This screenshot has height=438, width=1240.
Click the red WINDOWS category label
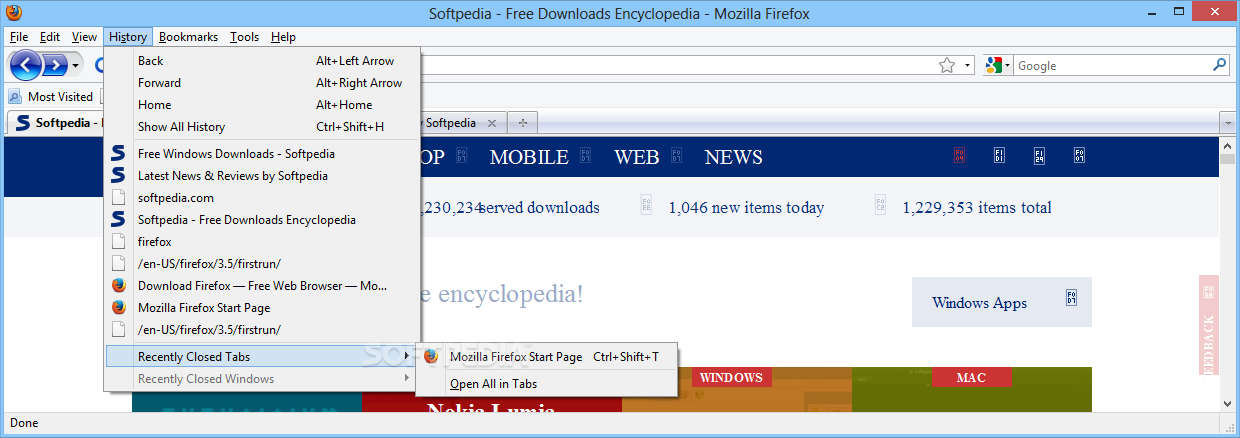pos(731,378)
